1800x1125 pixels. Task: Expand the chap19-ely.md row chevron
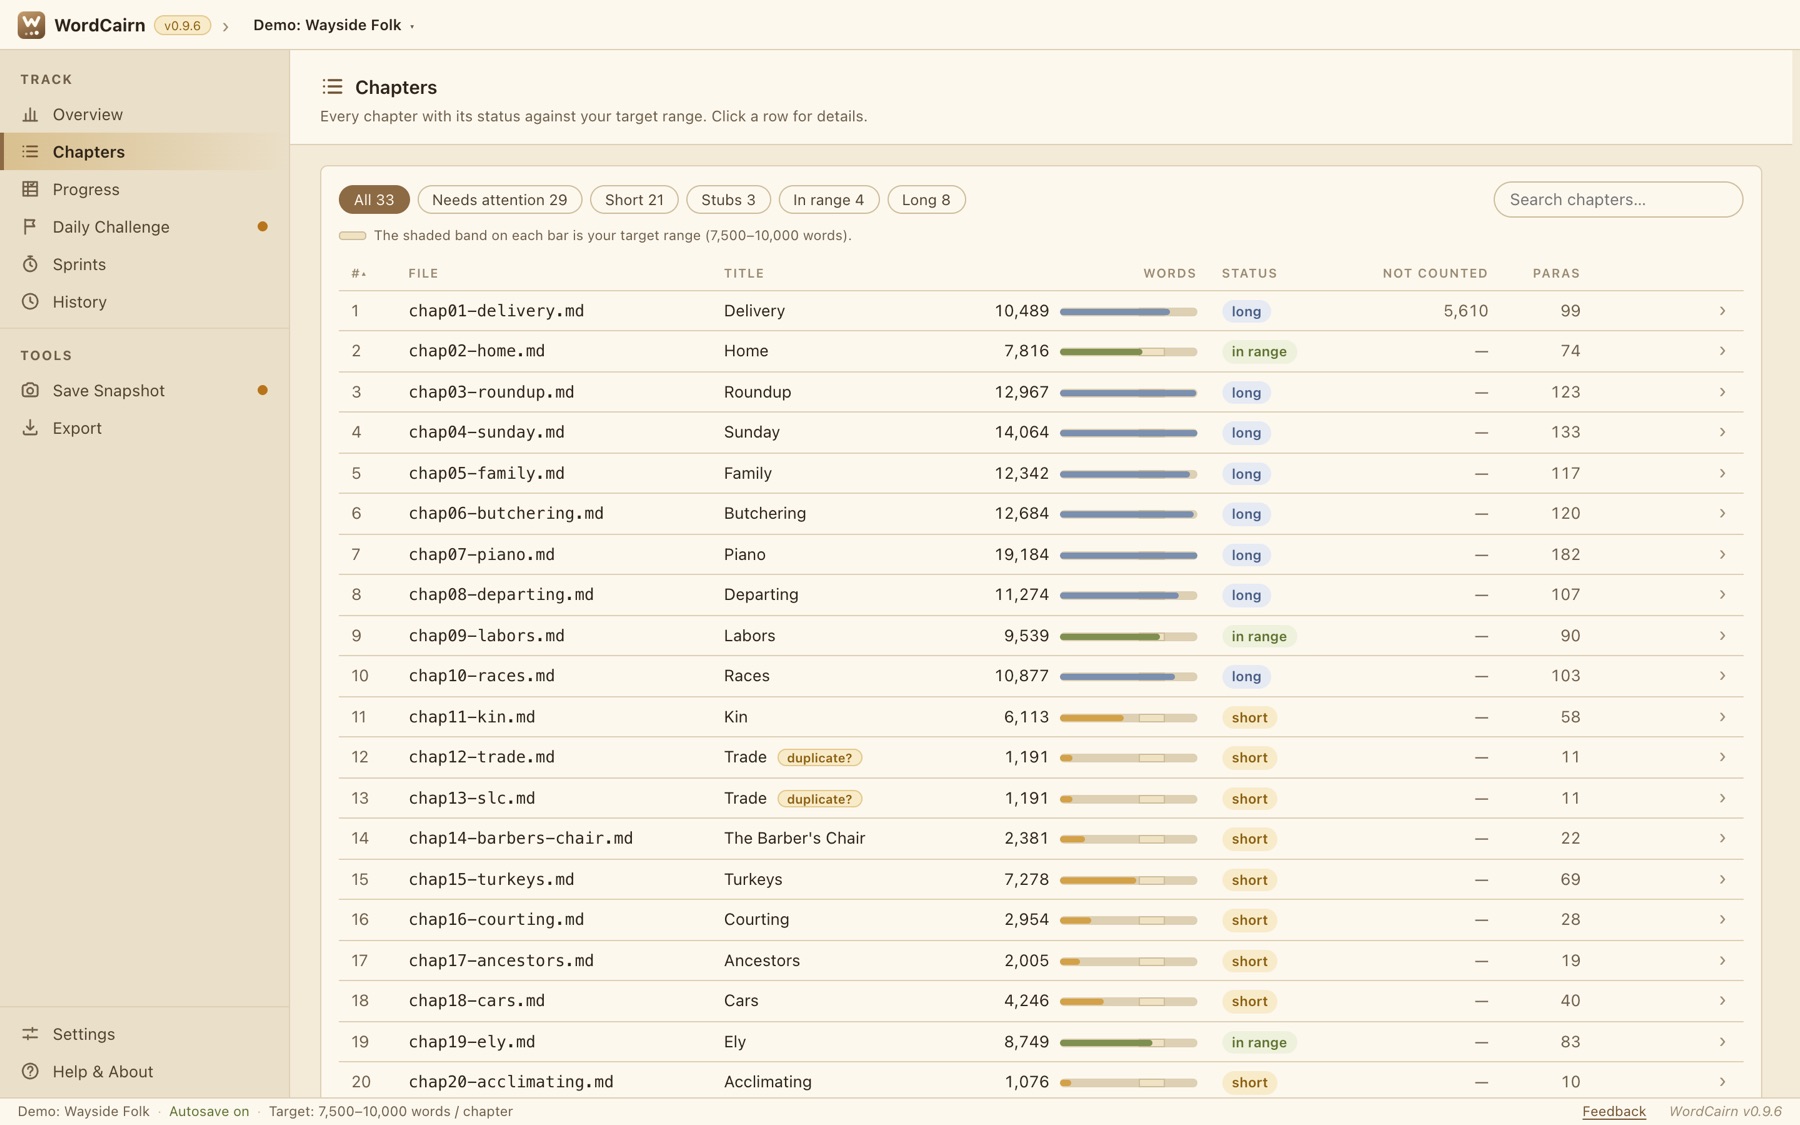click(1722, 1042)
